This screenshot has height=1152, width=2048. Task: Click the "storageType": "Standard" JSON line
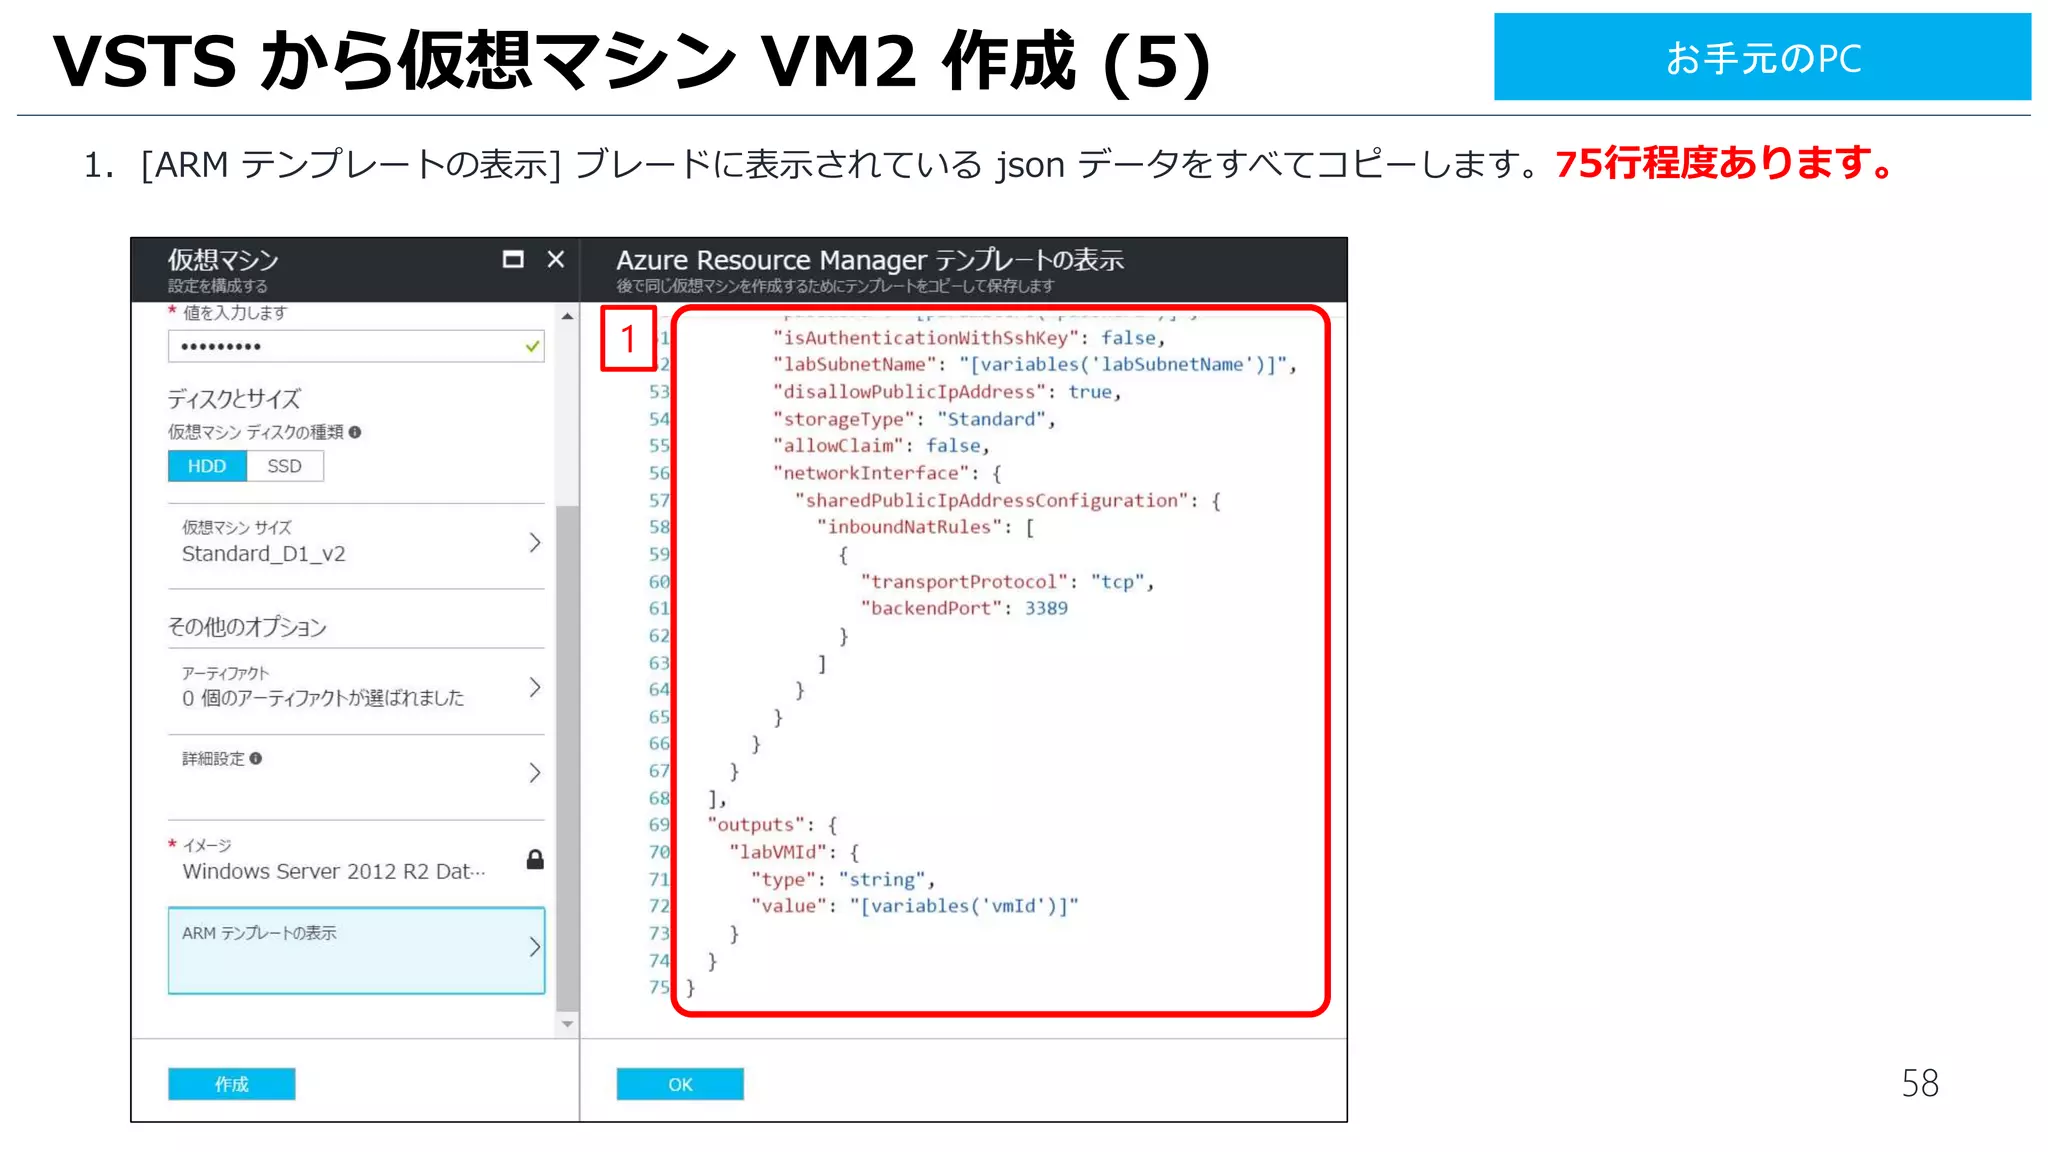(x=913, y=419)
